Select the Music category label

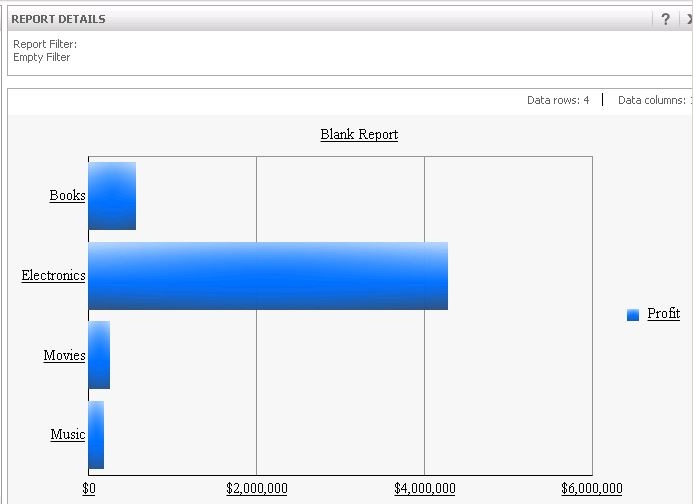[x=67, y=434]
